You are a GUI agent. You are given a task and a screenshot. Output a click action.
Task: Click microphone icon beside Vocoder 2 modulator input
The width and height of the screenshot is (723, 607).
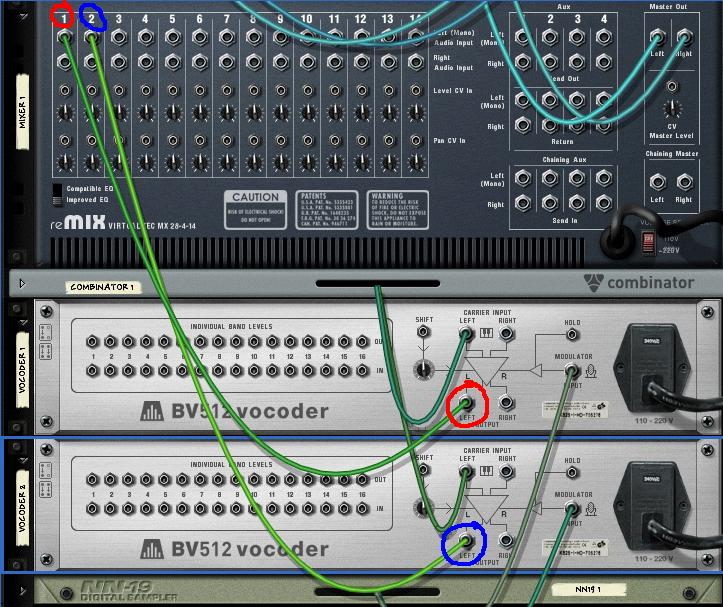click(x=591, y=509)
